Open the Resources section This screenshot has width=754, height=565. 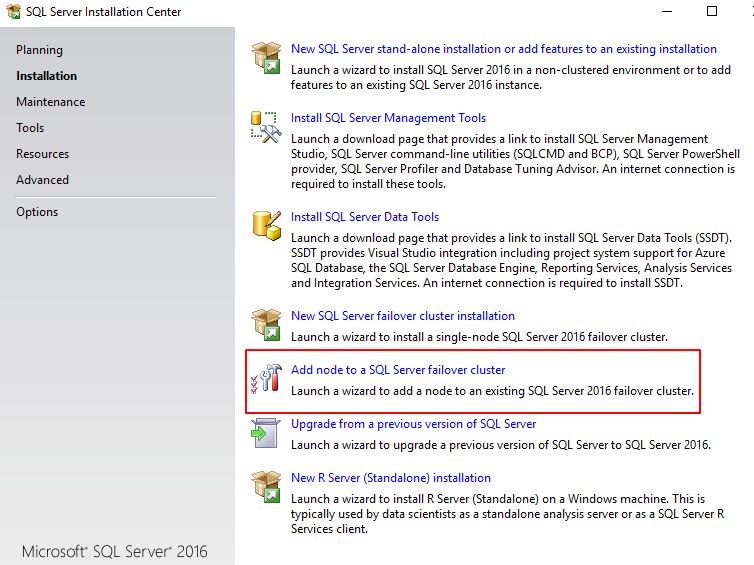pyautogui.click(x=42, y=154)
